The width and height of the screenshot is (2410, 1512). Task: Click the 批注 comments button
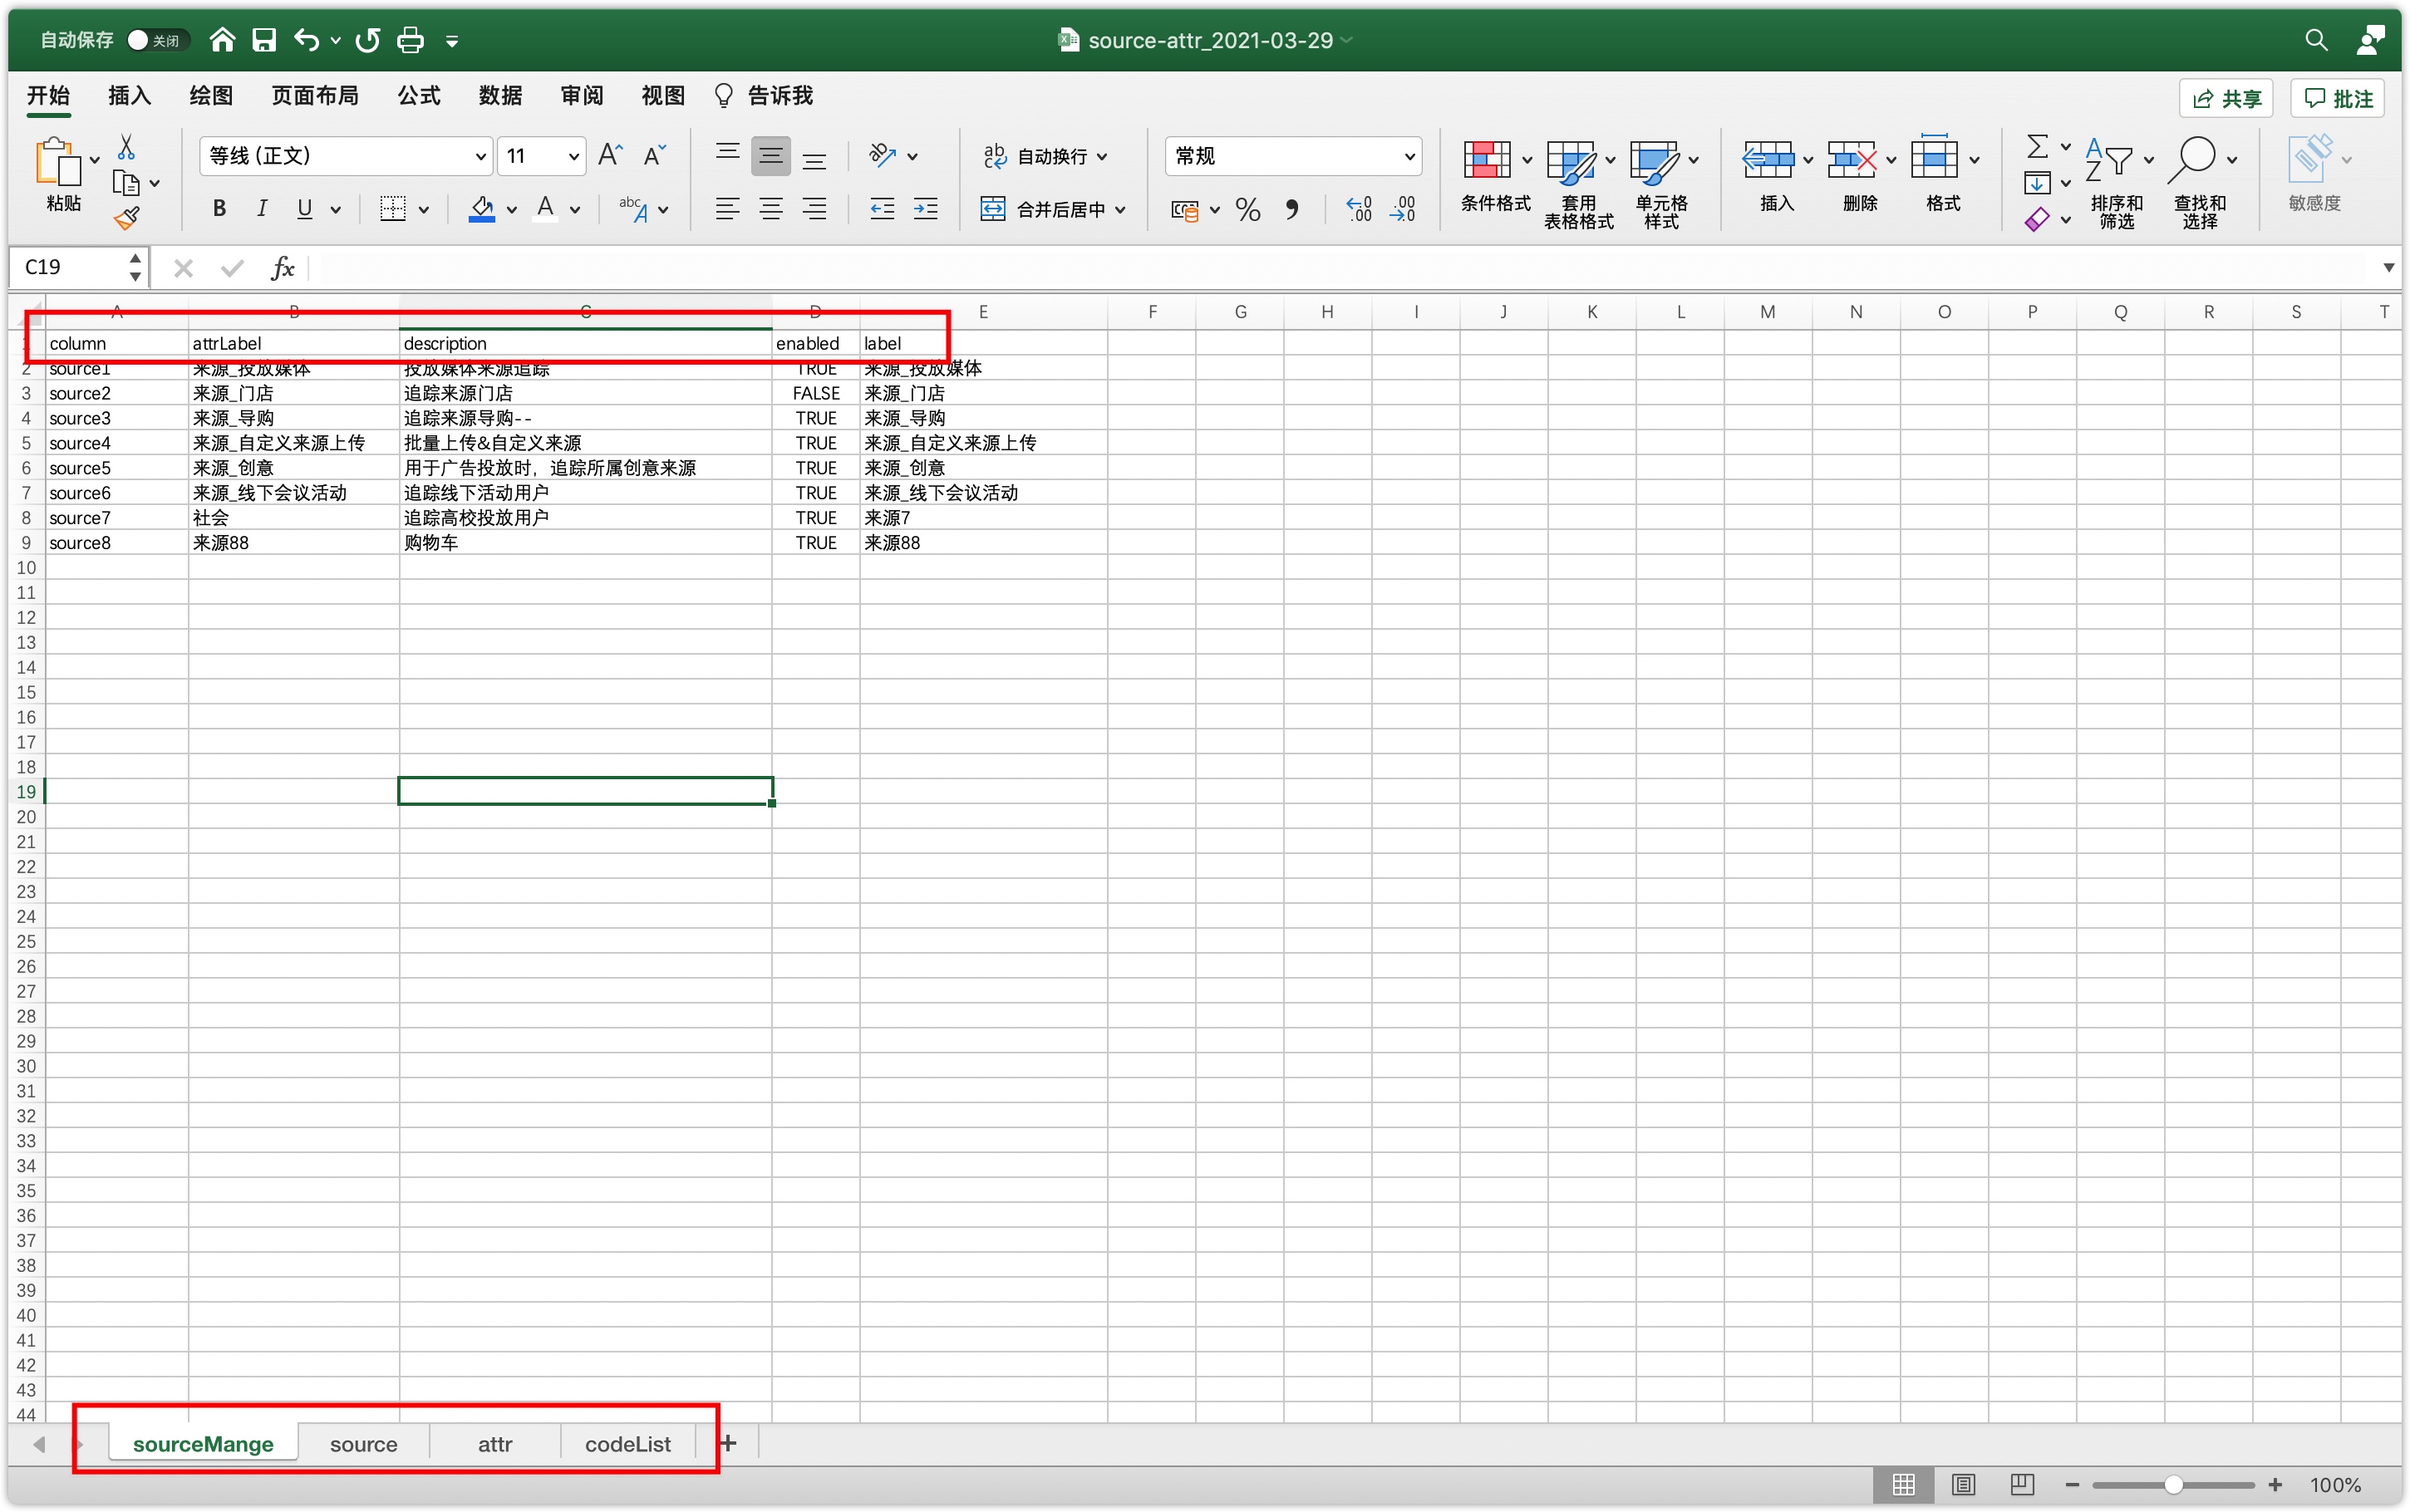(x=2337, y=98)
